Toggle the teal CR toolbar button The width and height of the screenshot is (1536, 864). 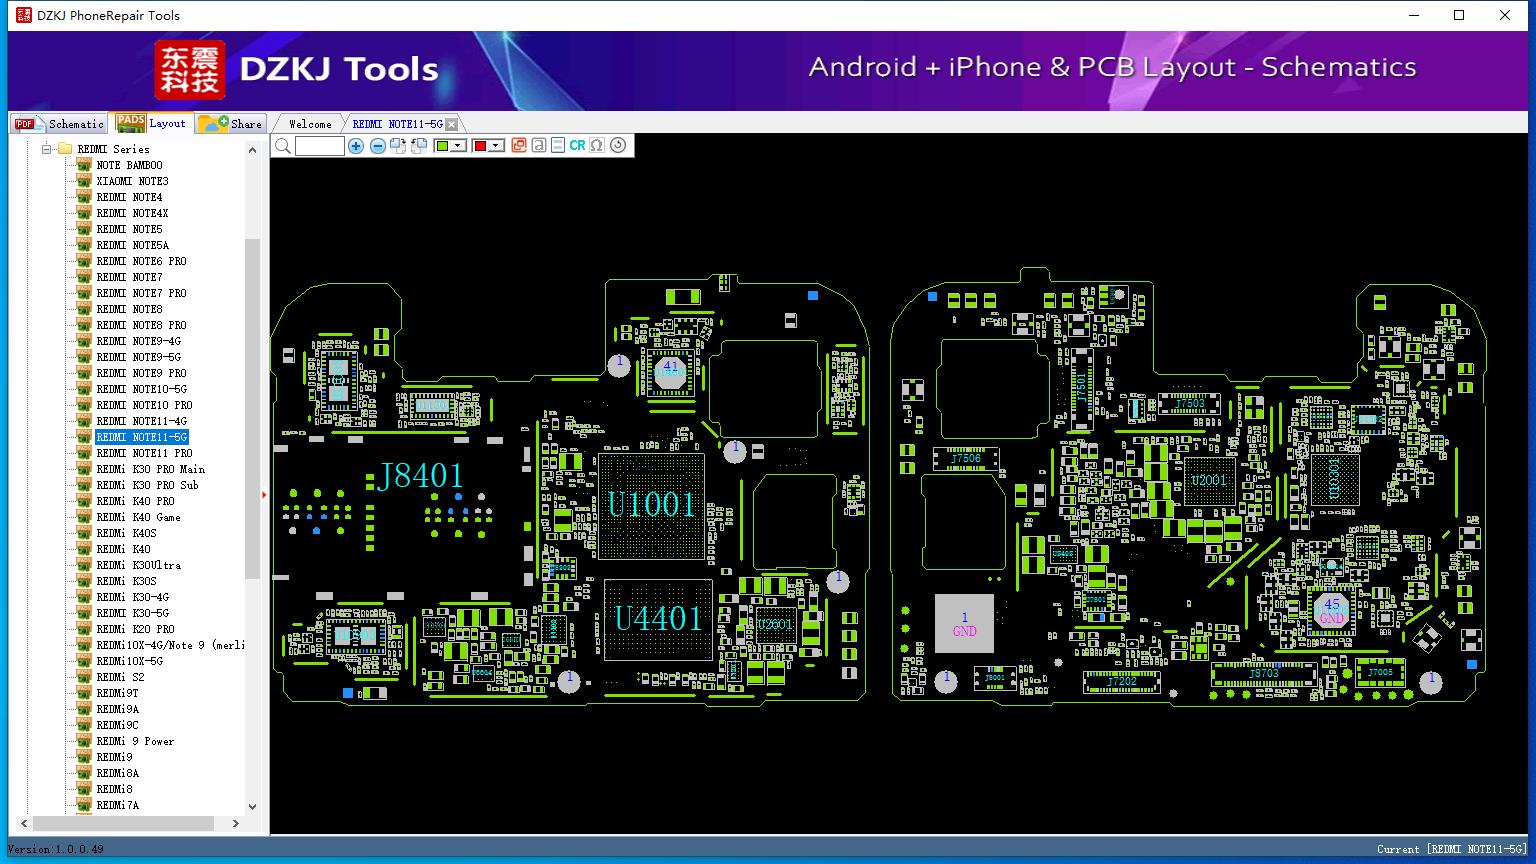577,146
